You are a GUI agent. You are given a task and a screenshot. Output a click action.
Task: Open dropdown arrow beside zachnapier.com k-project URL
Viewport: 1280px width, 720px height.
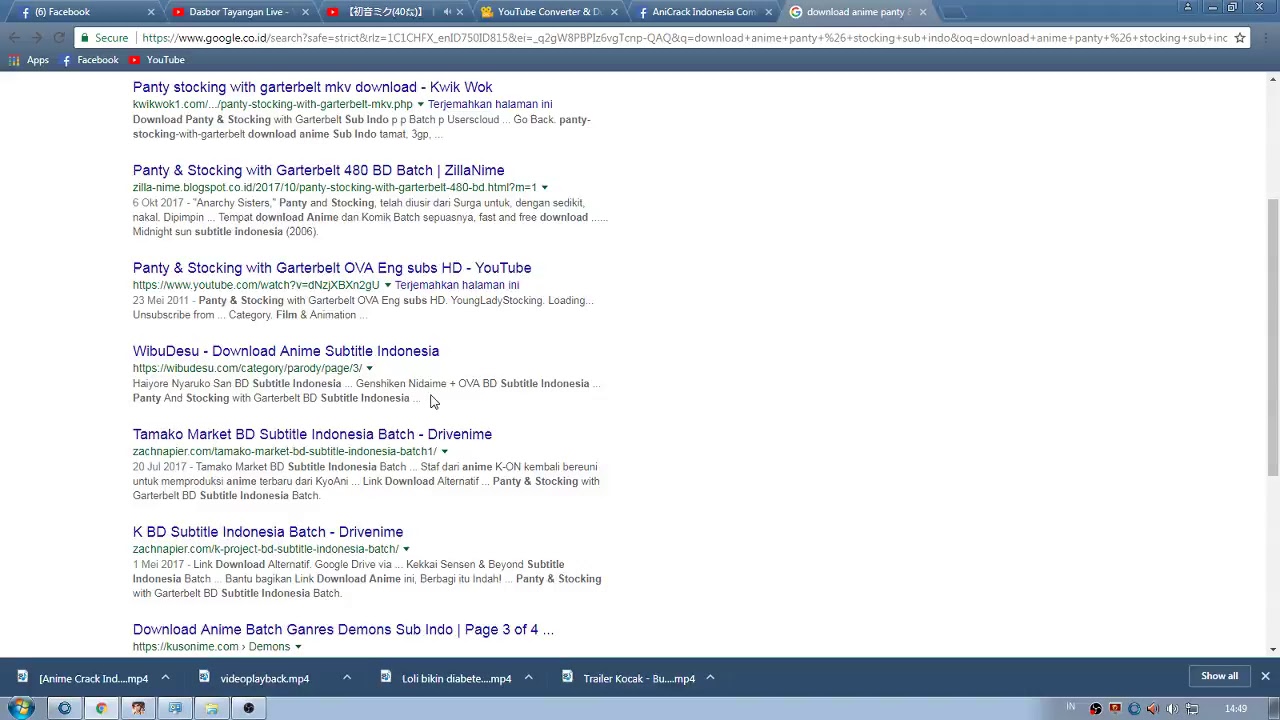coord(406,550)
